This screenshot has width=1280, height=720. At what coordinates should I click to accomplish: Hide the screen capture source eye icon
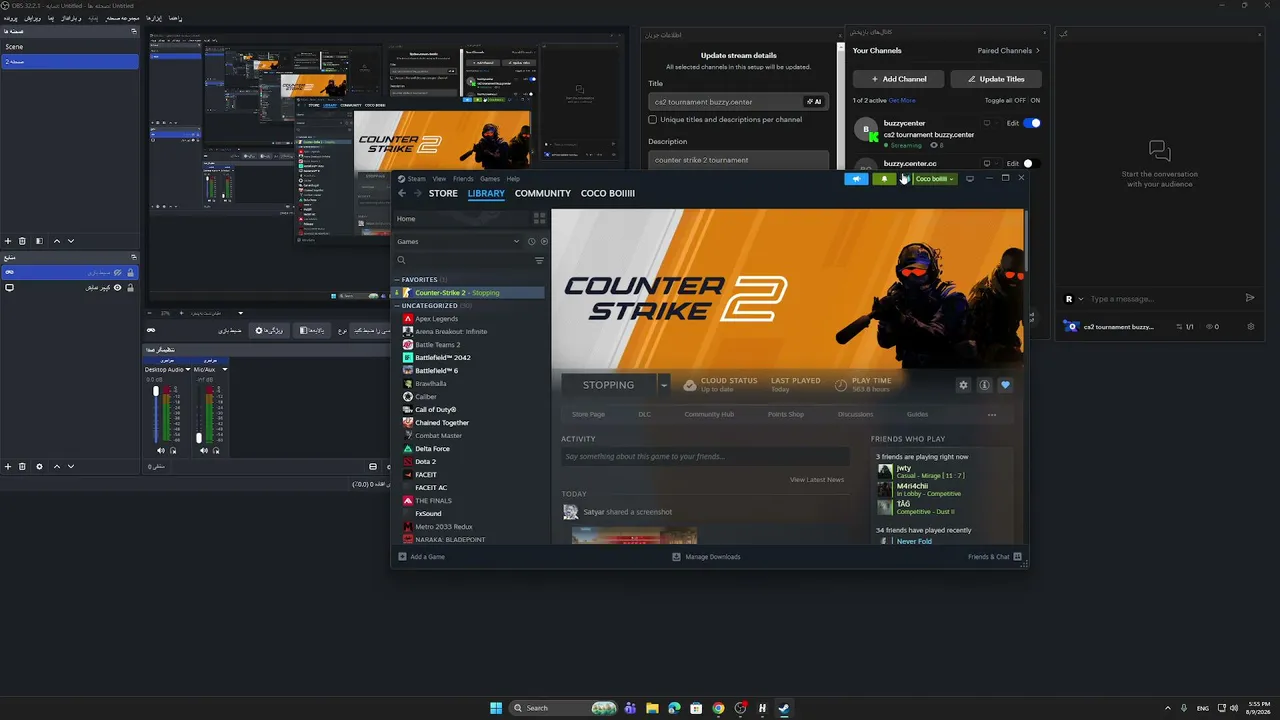(118, 288)
